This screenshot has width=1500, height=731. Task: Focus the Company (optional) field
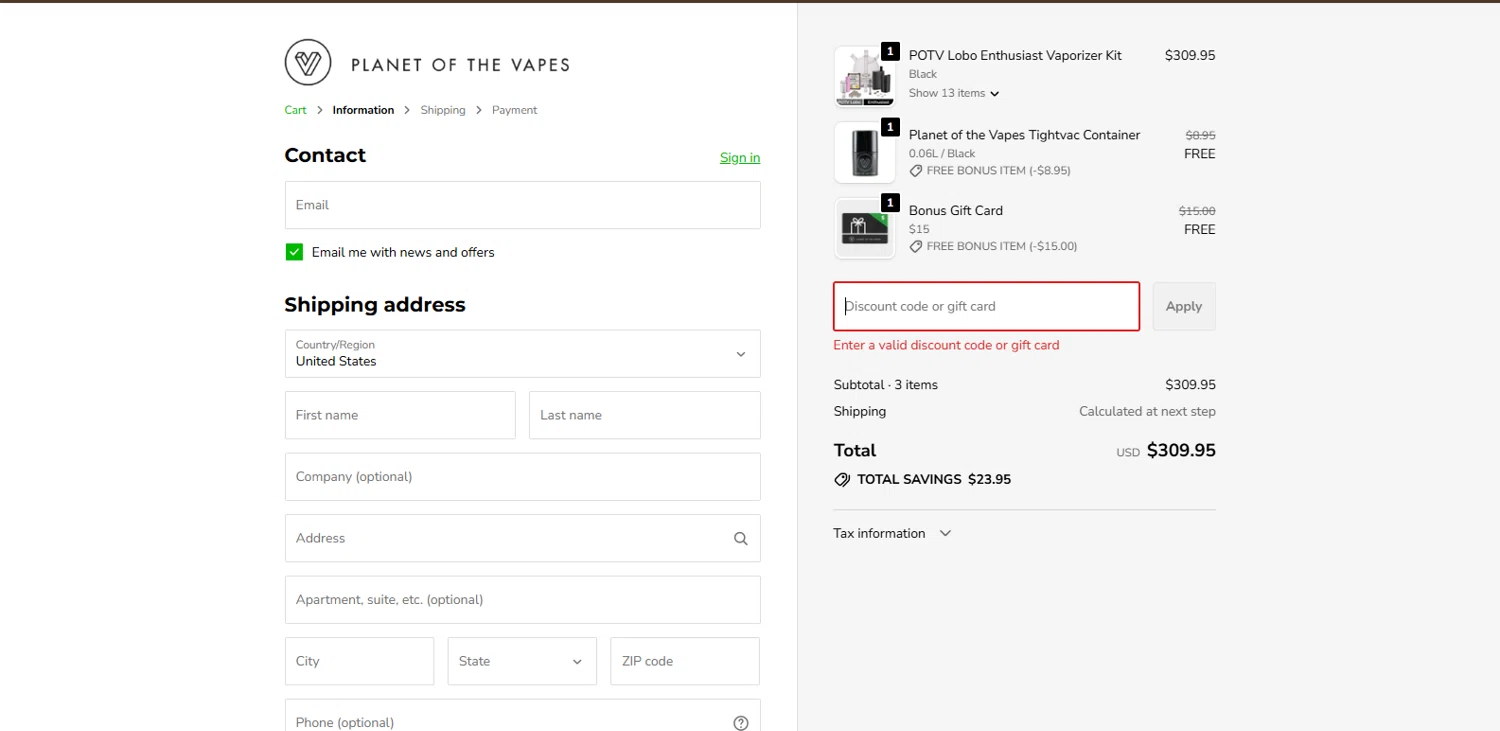click(x=522, y=477)
